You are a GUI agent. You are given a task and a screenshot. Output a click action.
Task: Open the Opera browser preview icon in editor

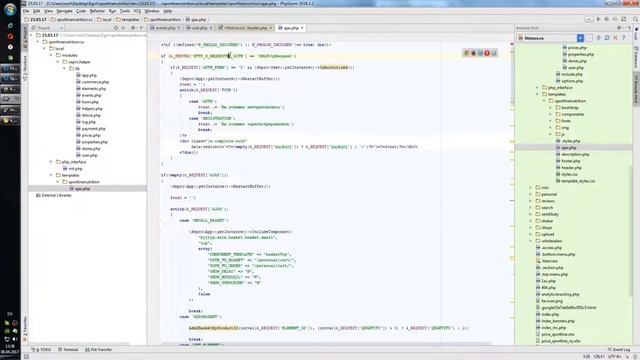487,53
